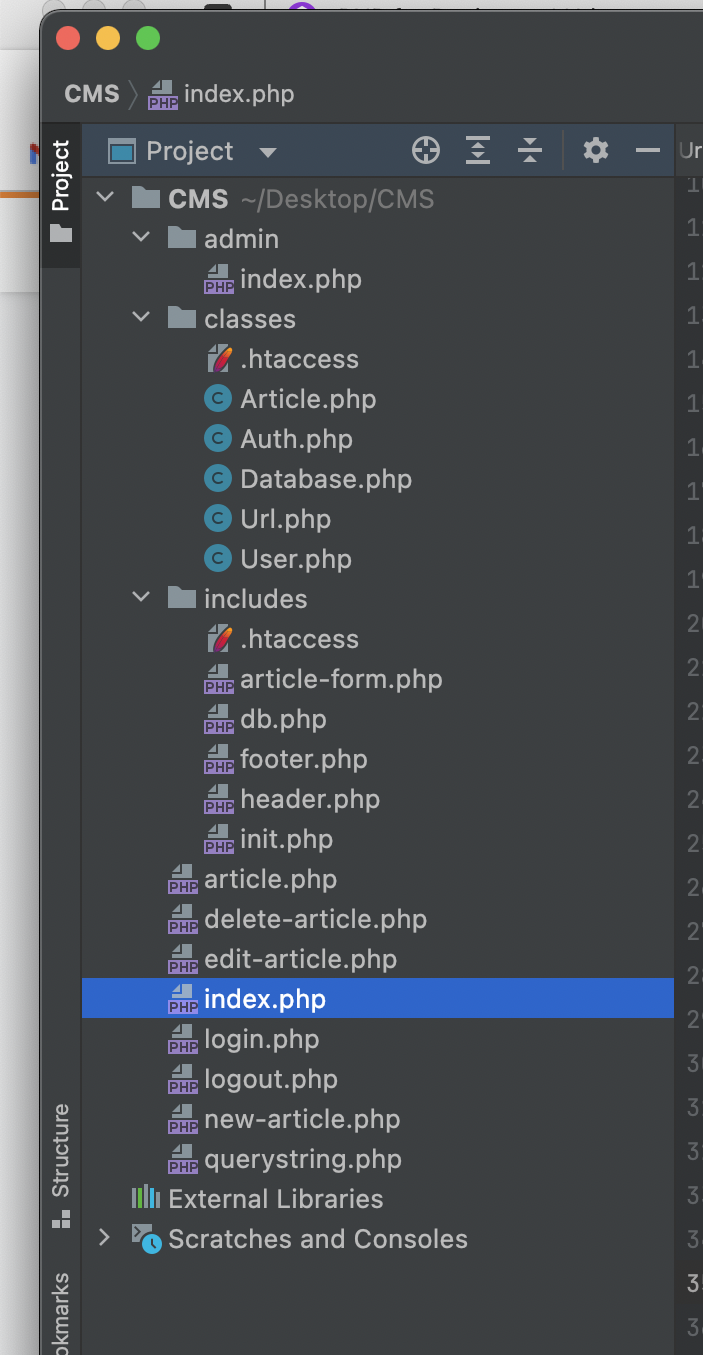
Task: Click the Collapse All icon in Project toolbar
Action: [x=530, y=151]
